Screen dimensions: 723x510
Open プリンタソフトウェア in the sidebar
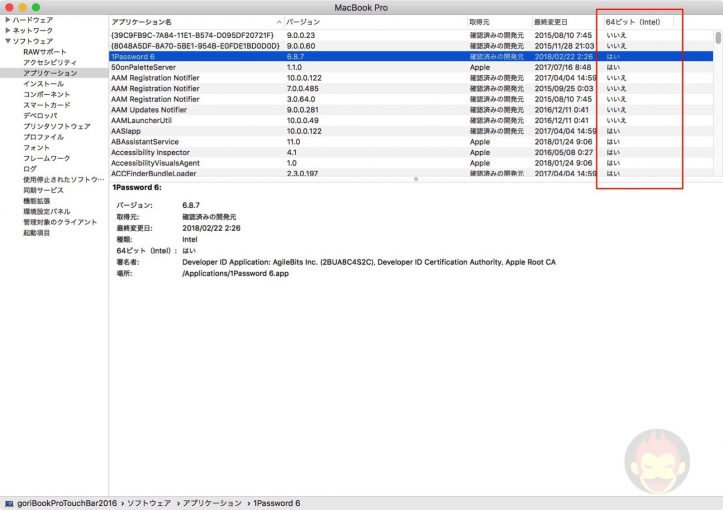pos(57,126)
